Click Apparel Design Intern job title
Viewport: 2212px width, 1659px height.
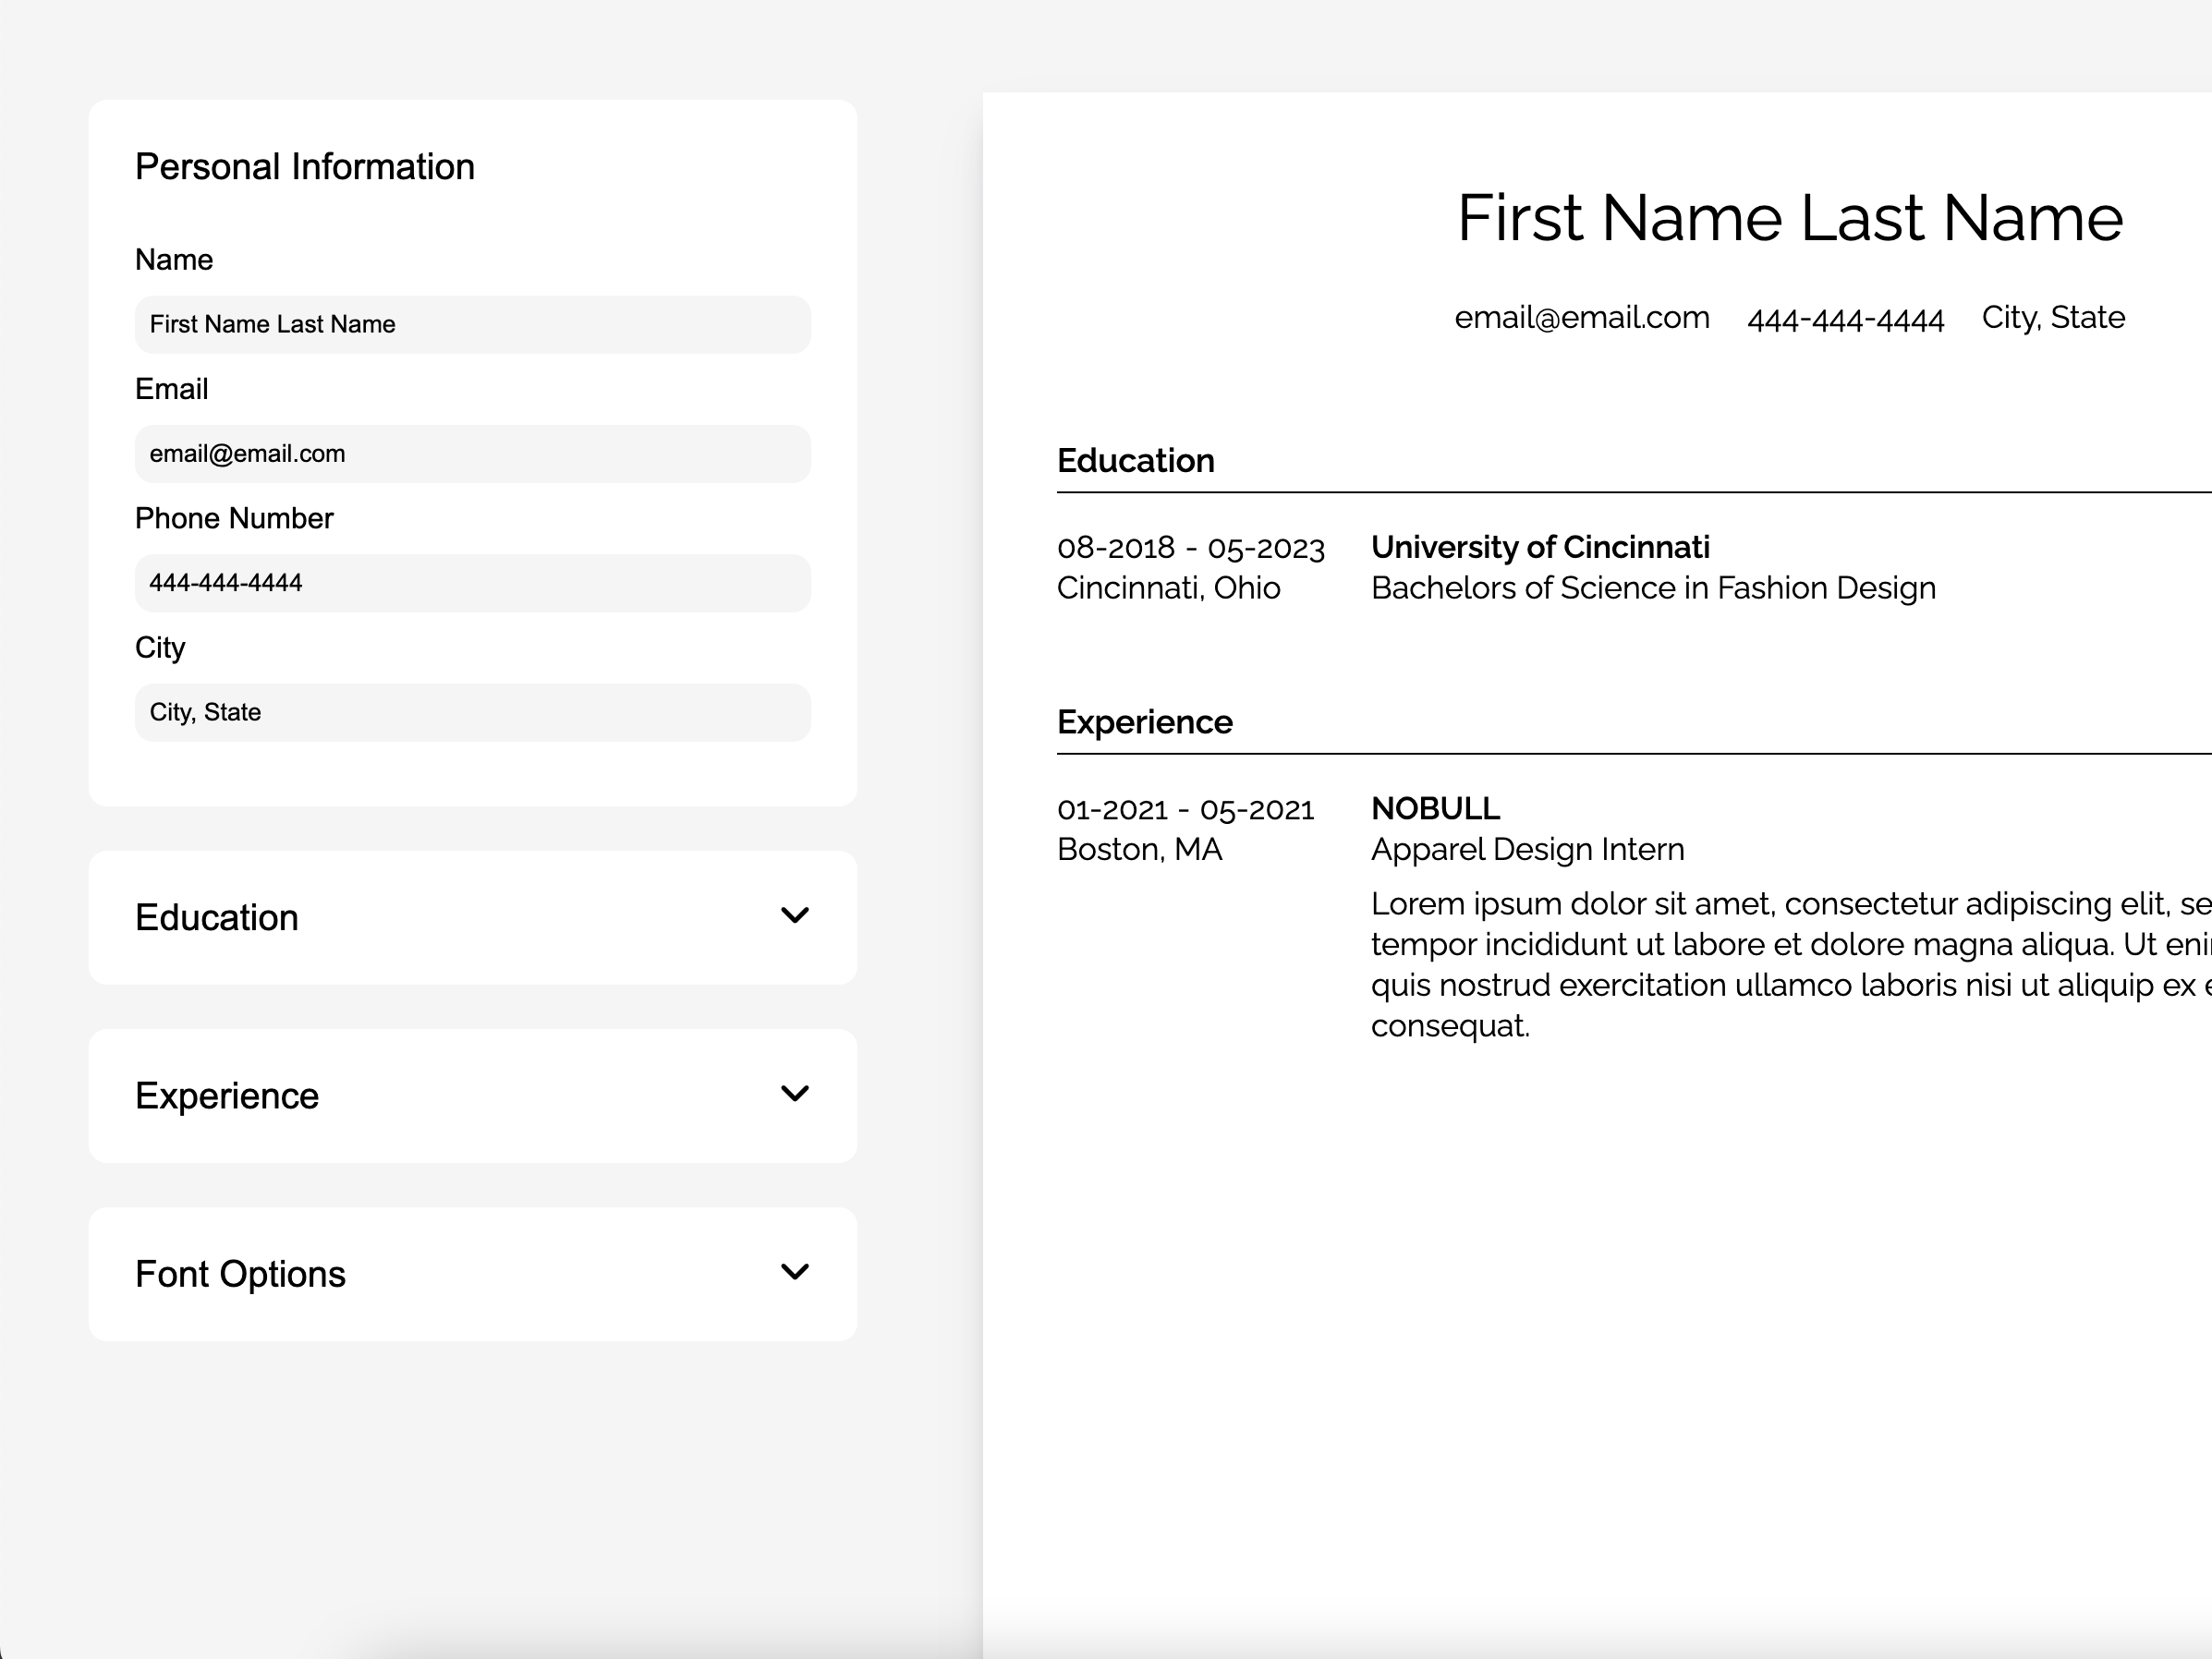pyautogui.click(x=1527, y=849)
